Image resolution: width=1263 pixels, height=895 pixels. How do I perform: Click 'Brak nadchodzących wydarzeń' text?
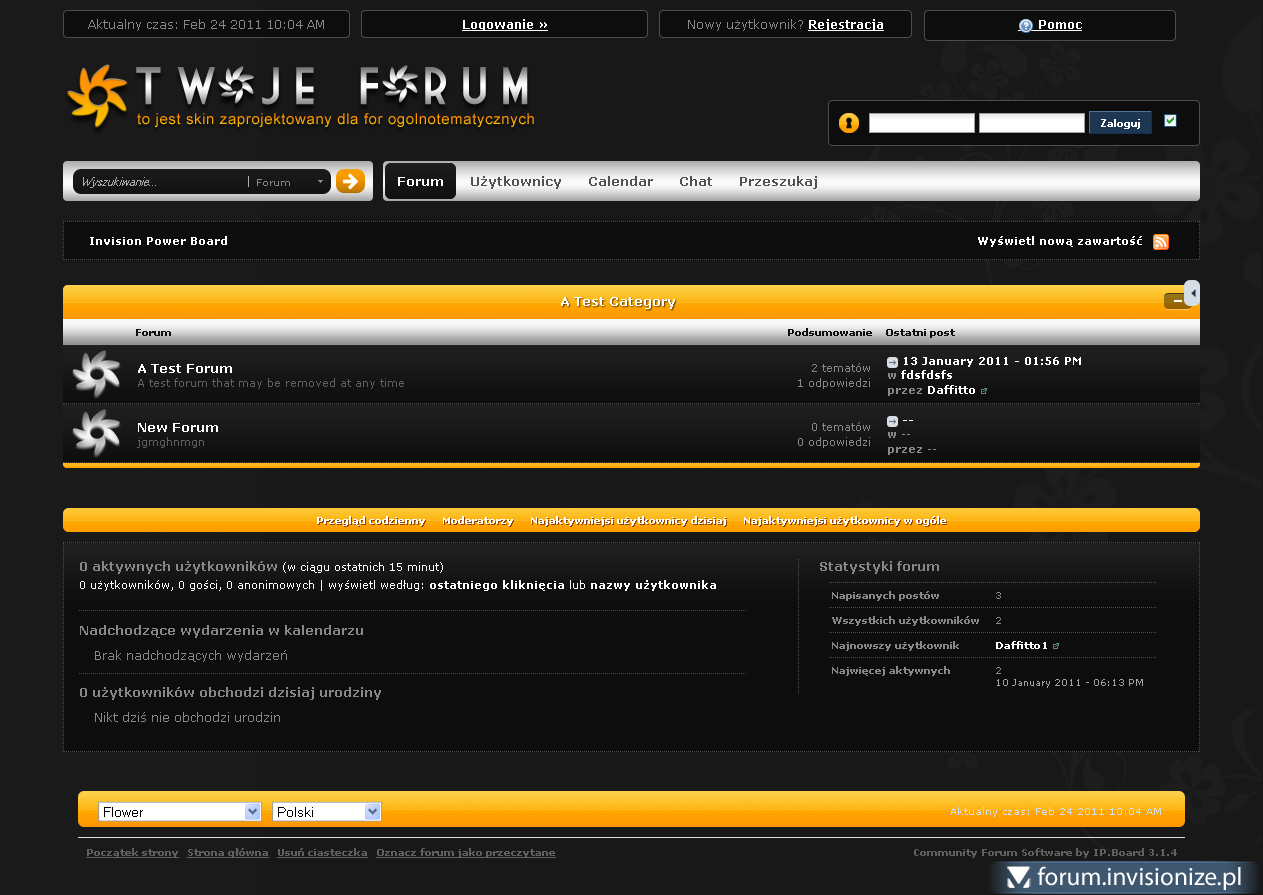[x=191, y=656]
